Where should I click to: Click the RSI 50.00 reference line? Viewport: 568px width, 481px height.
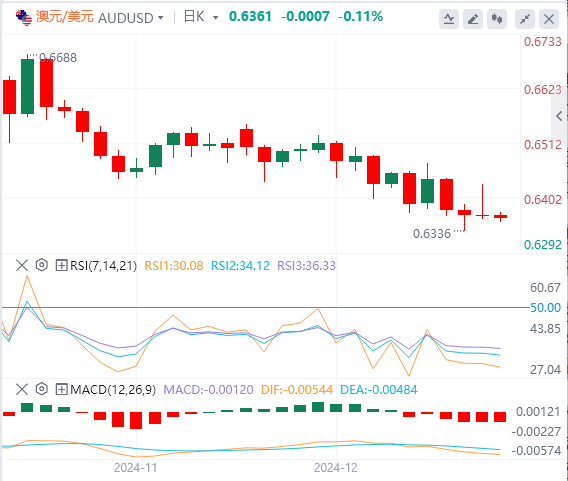click(265, 308)
